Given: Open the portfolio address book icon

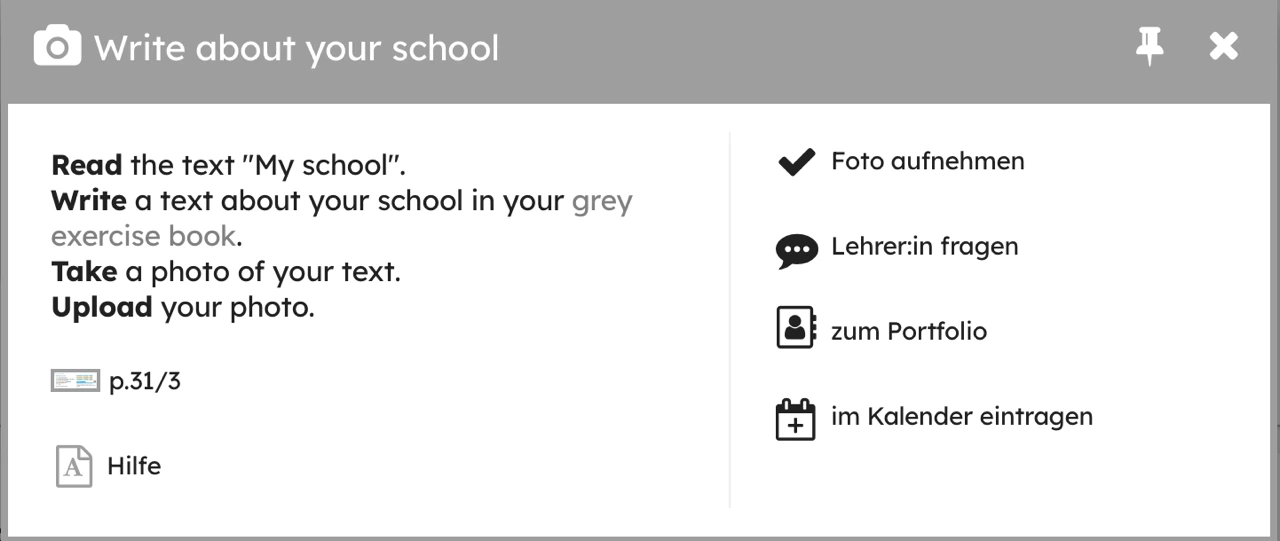Looking at the screenshot, I should tap(796, 329).
